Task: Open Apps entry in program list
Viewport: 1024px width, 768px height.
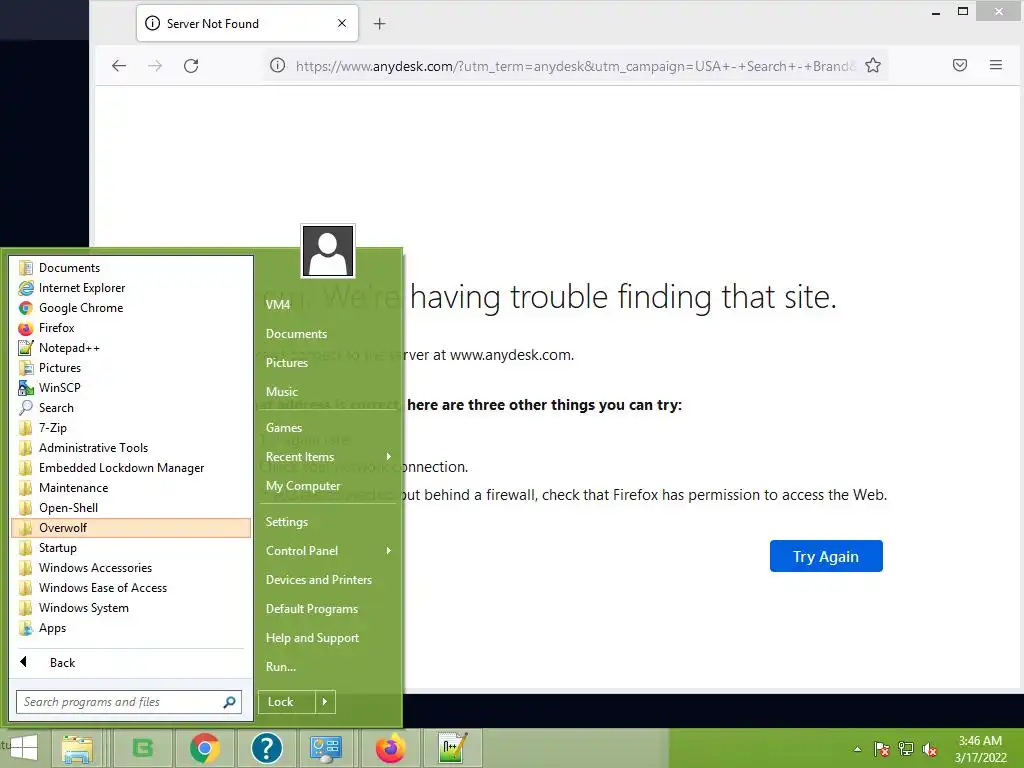Action: point(131,628)
